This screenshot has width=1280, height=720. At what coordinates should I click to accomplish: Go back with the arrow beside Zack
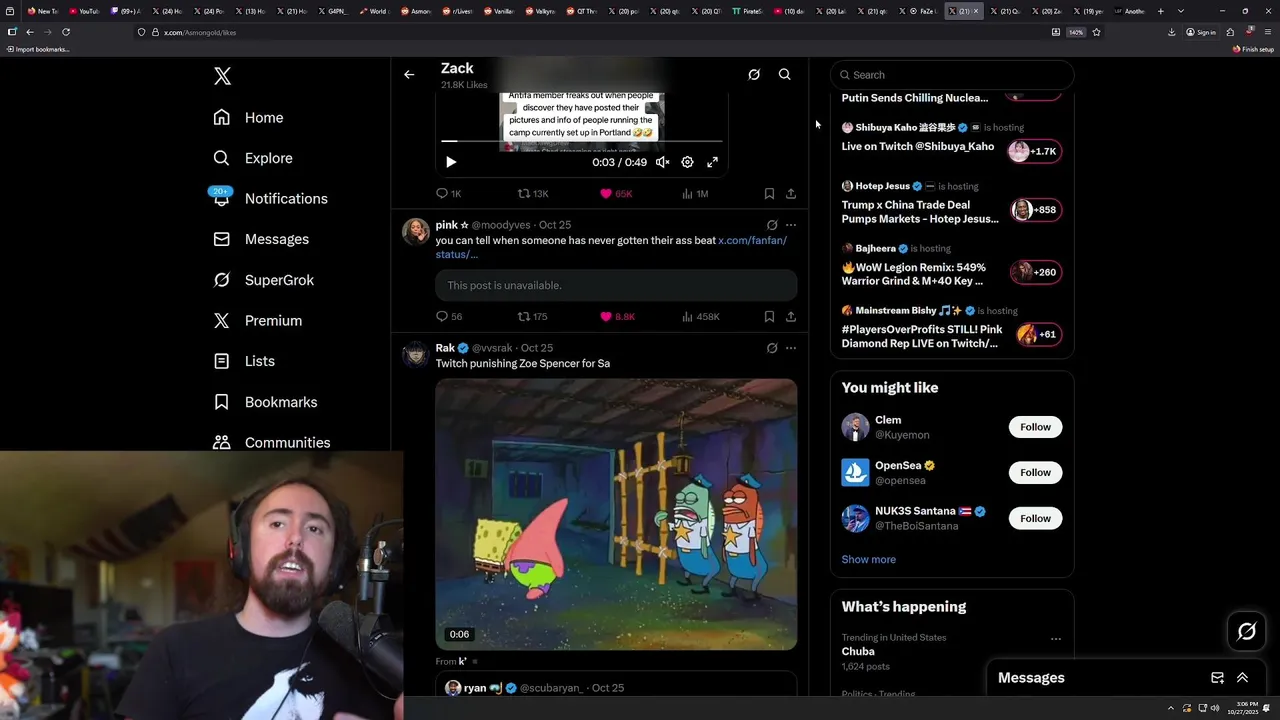409,74
